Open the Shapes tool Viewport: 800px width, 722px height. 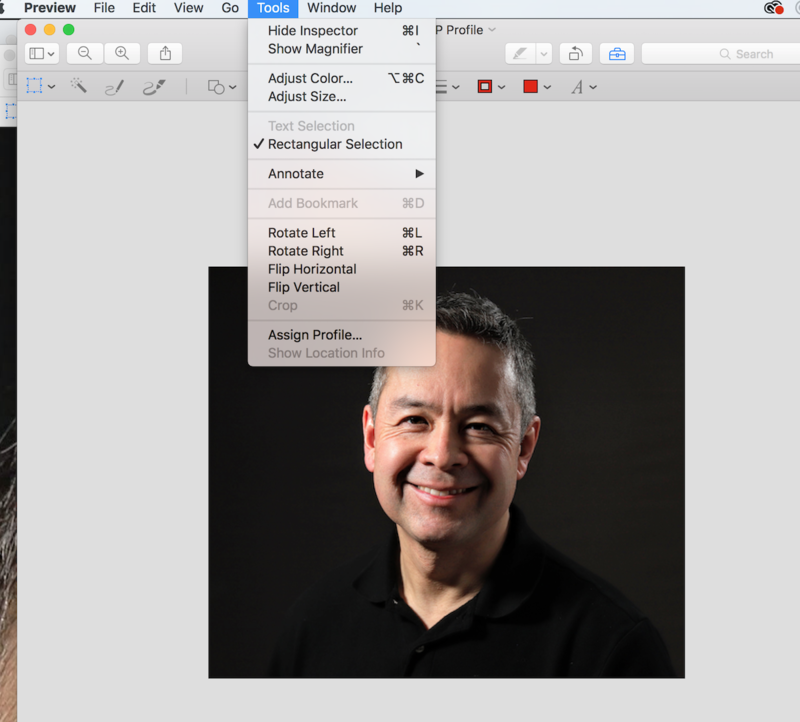[216, 87]
